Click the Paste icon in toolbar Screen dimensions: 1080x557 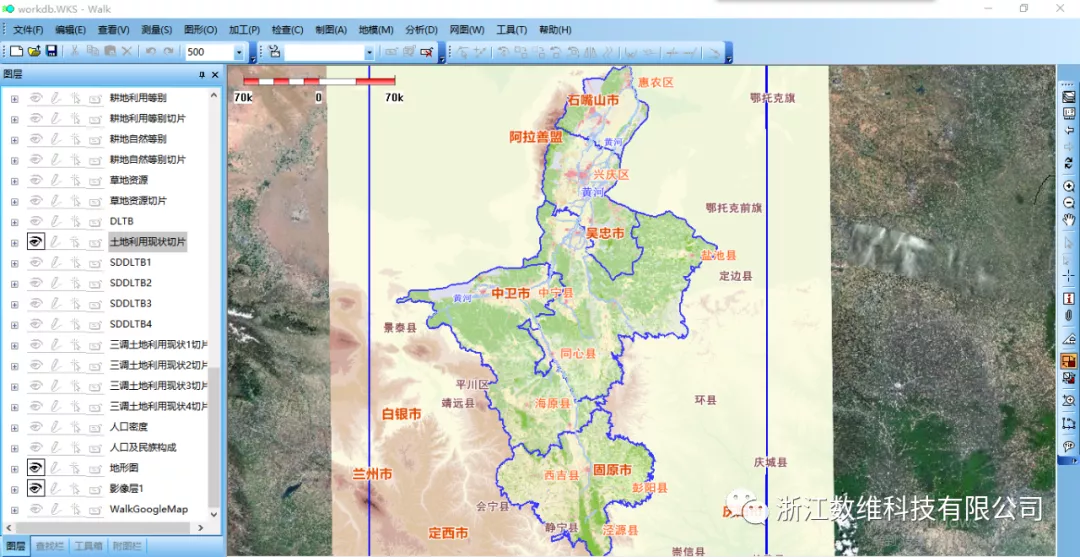click(110, 52)
